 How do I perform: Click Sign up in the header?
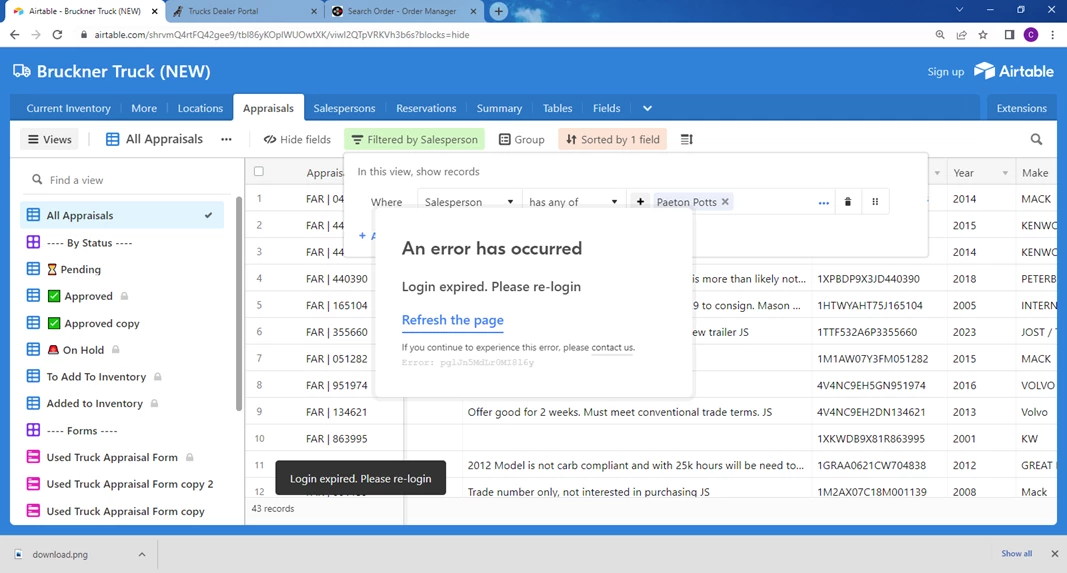[945, 71]
